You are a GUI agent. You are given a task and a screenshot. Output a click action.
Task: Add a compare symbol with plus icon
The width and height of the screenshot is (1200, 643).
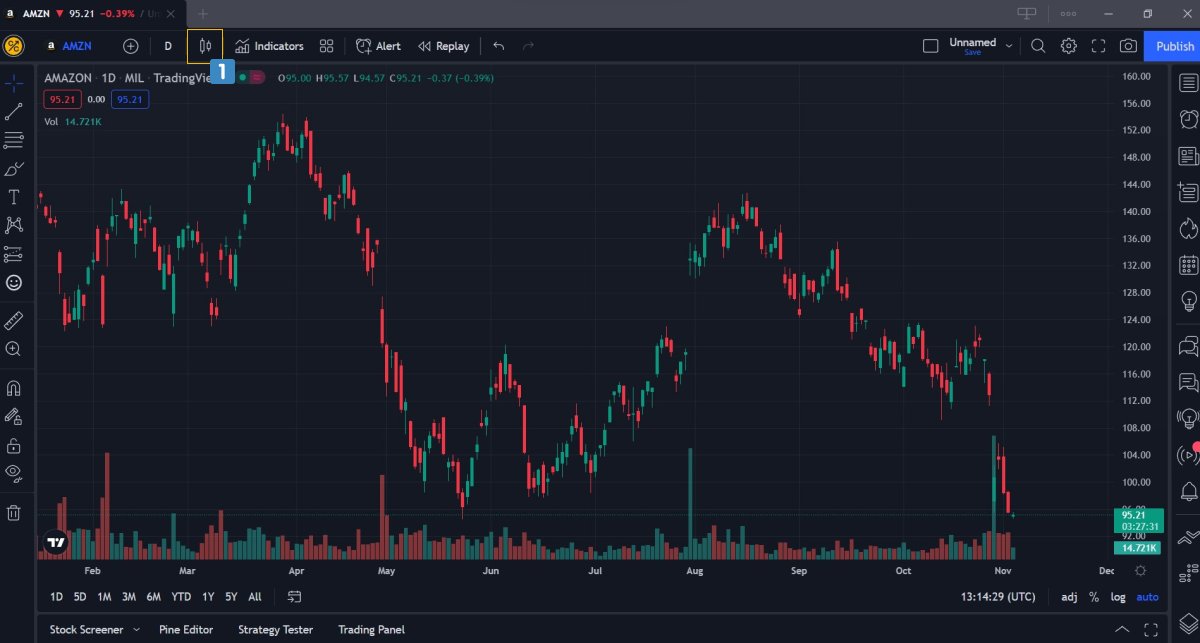pyautogui.click(x=130, y=46)
